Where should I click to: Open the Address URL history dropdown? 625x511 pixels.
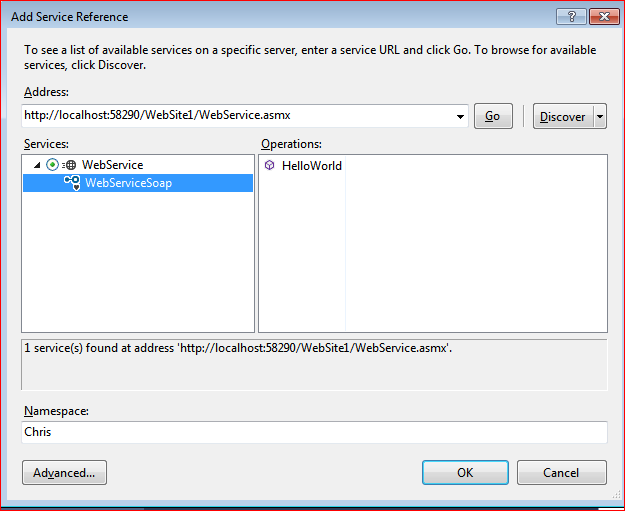460,116
